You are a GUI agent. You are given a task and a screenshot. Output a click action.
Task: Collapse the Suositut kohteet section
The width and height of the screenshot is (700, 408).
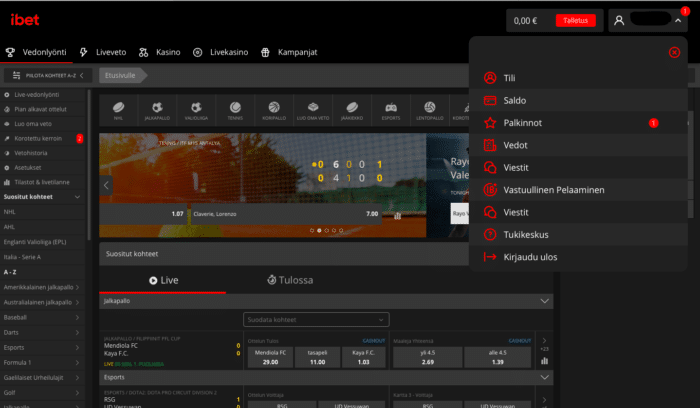click(x=77, y=197)
